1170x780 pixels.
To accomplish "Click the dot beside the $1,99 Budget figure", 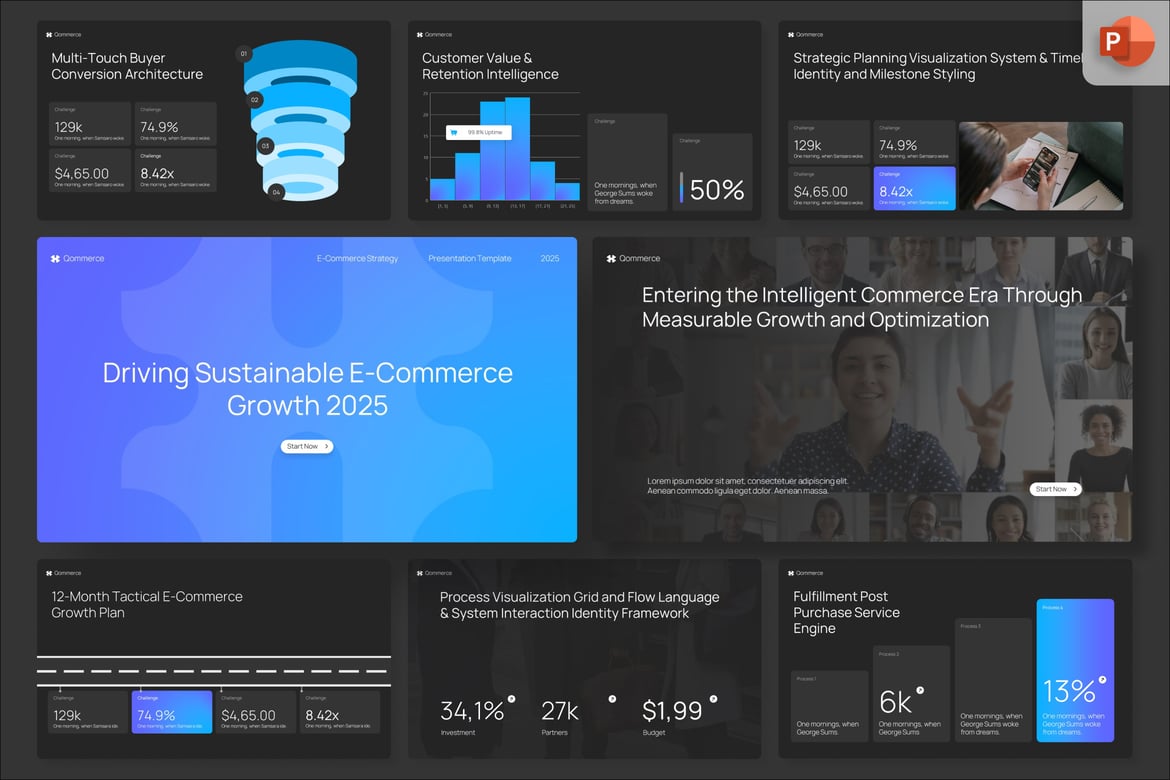I will (713, 699).
